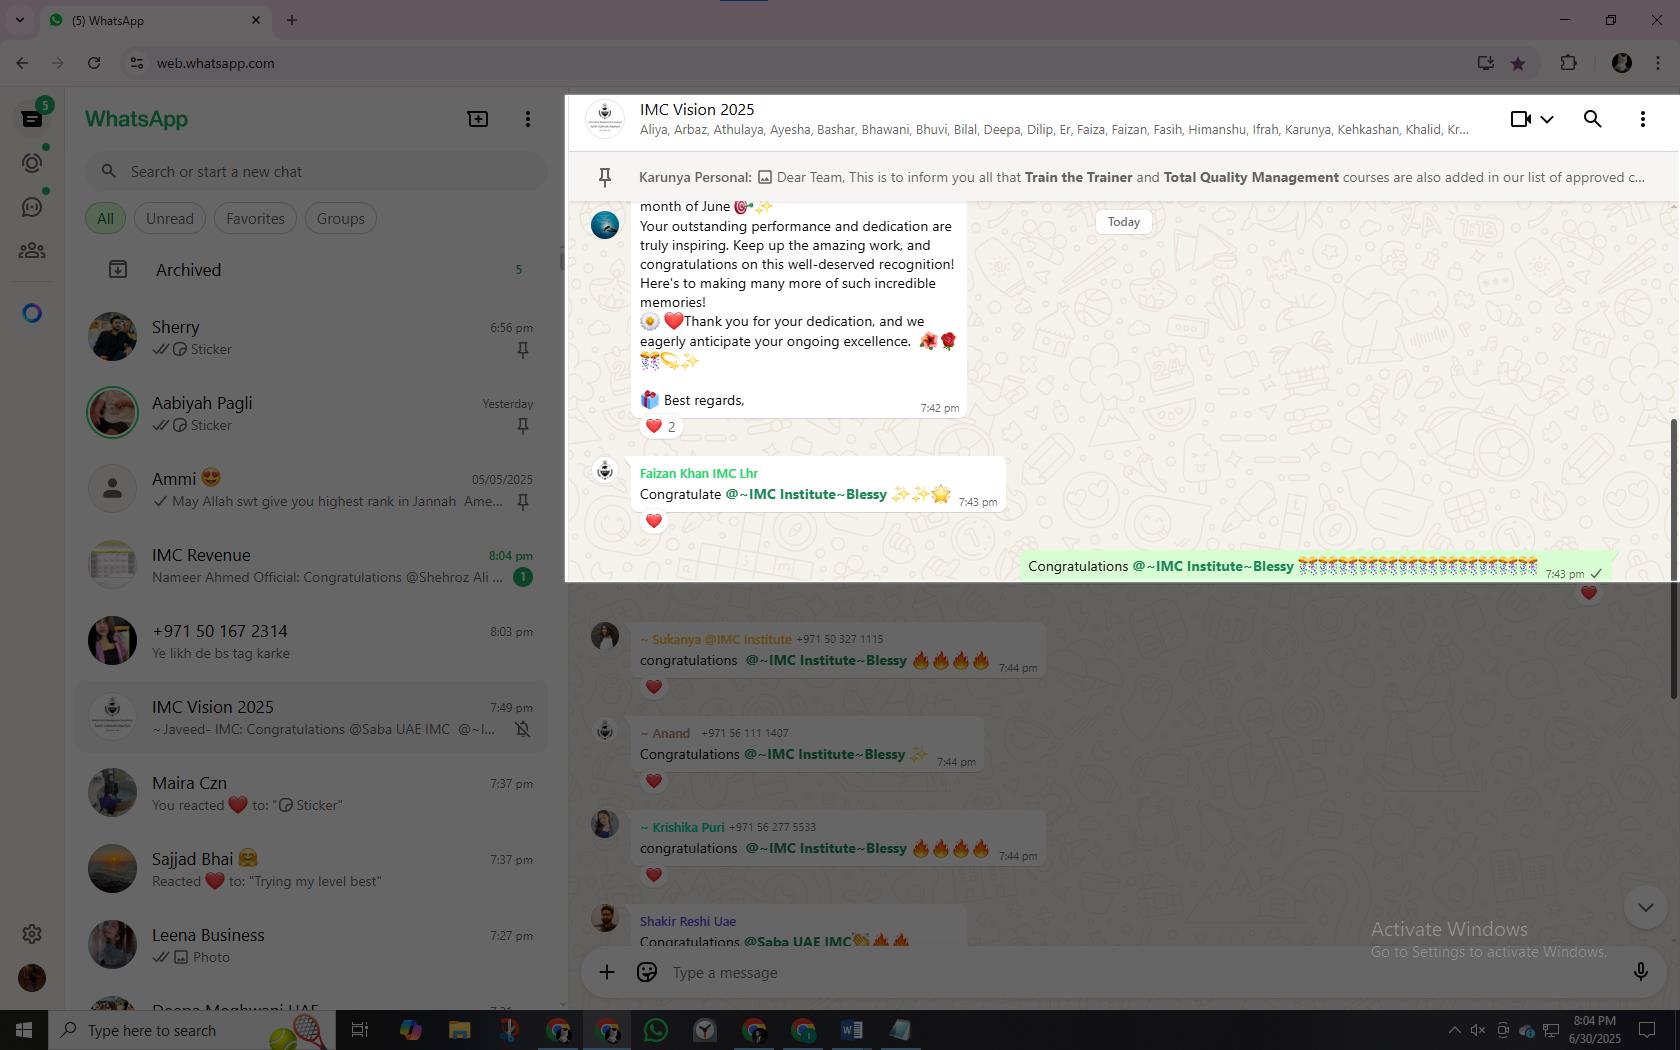The height and width of the screenshot is (1050, 1680).
Task: Jump to latest messages arrow button
Action: click(x=1646, y=907)
